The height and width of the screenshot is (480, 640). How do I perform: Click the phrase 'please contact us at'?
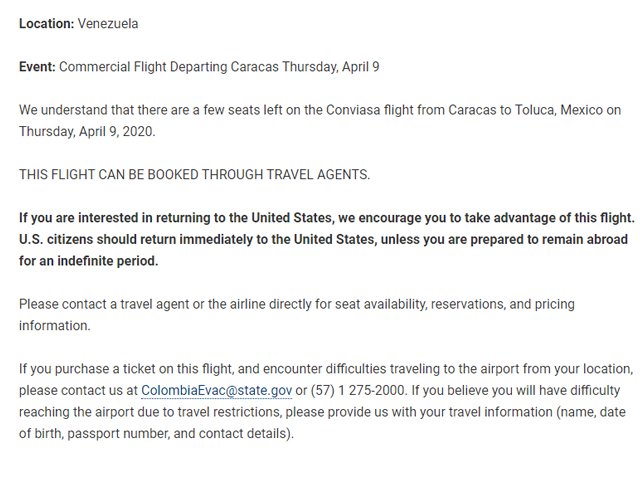[78, 390]
